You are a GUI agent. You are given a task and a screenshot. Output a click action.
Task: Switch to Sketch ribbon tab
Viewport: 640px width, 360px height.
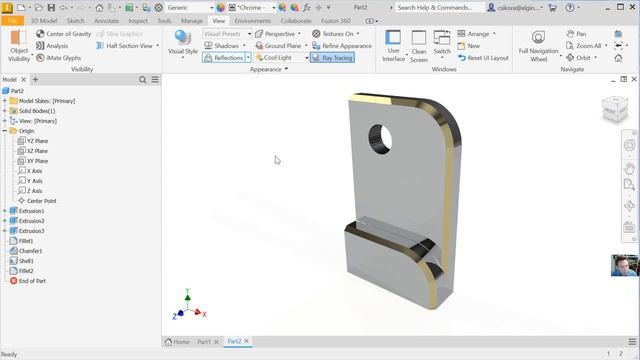click(76, 20)
